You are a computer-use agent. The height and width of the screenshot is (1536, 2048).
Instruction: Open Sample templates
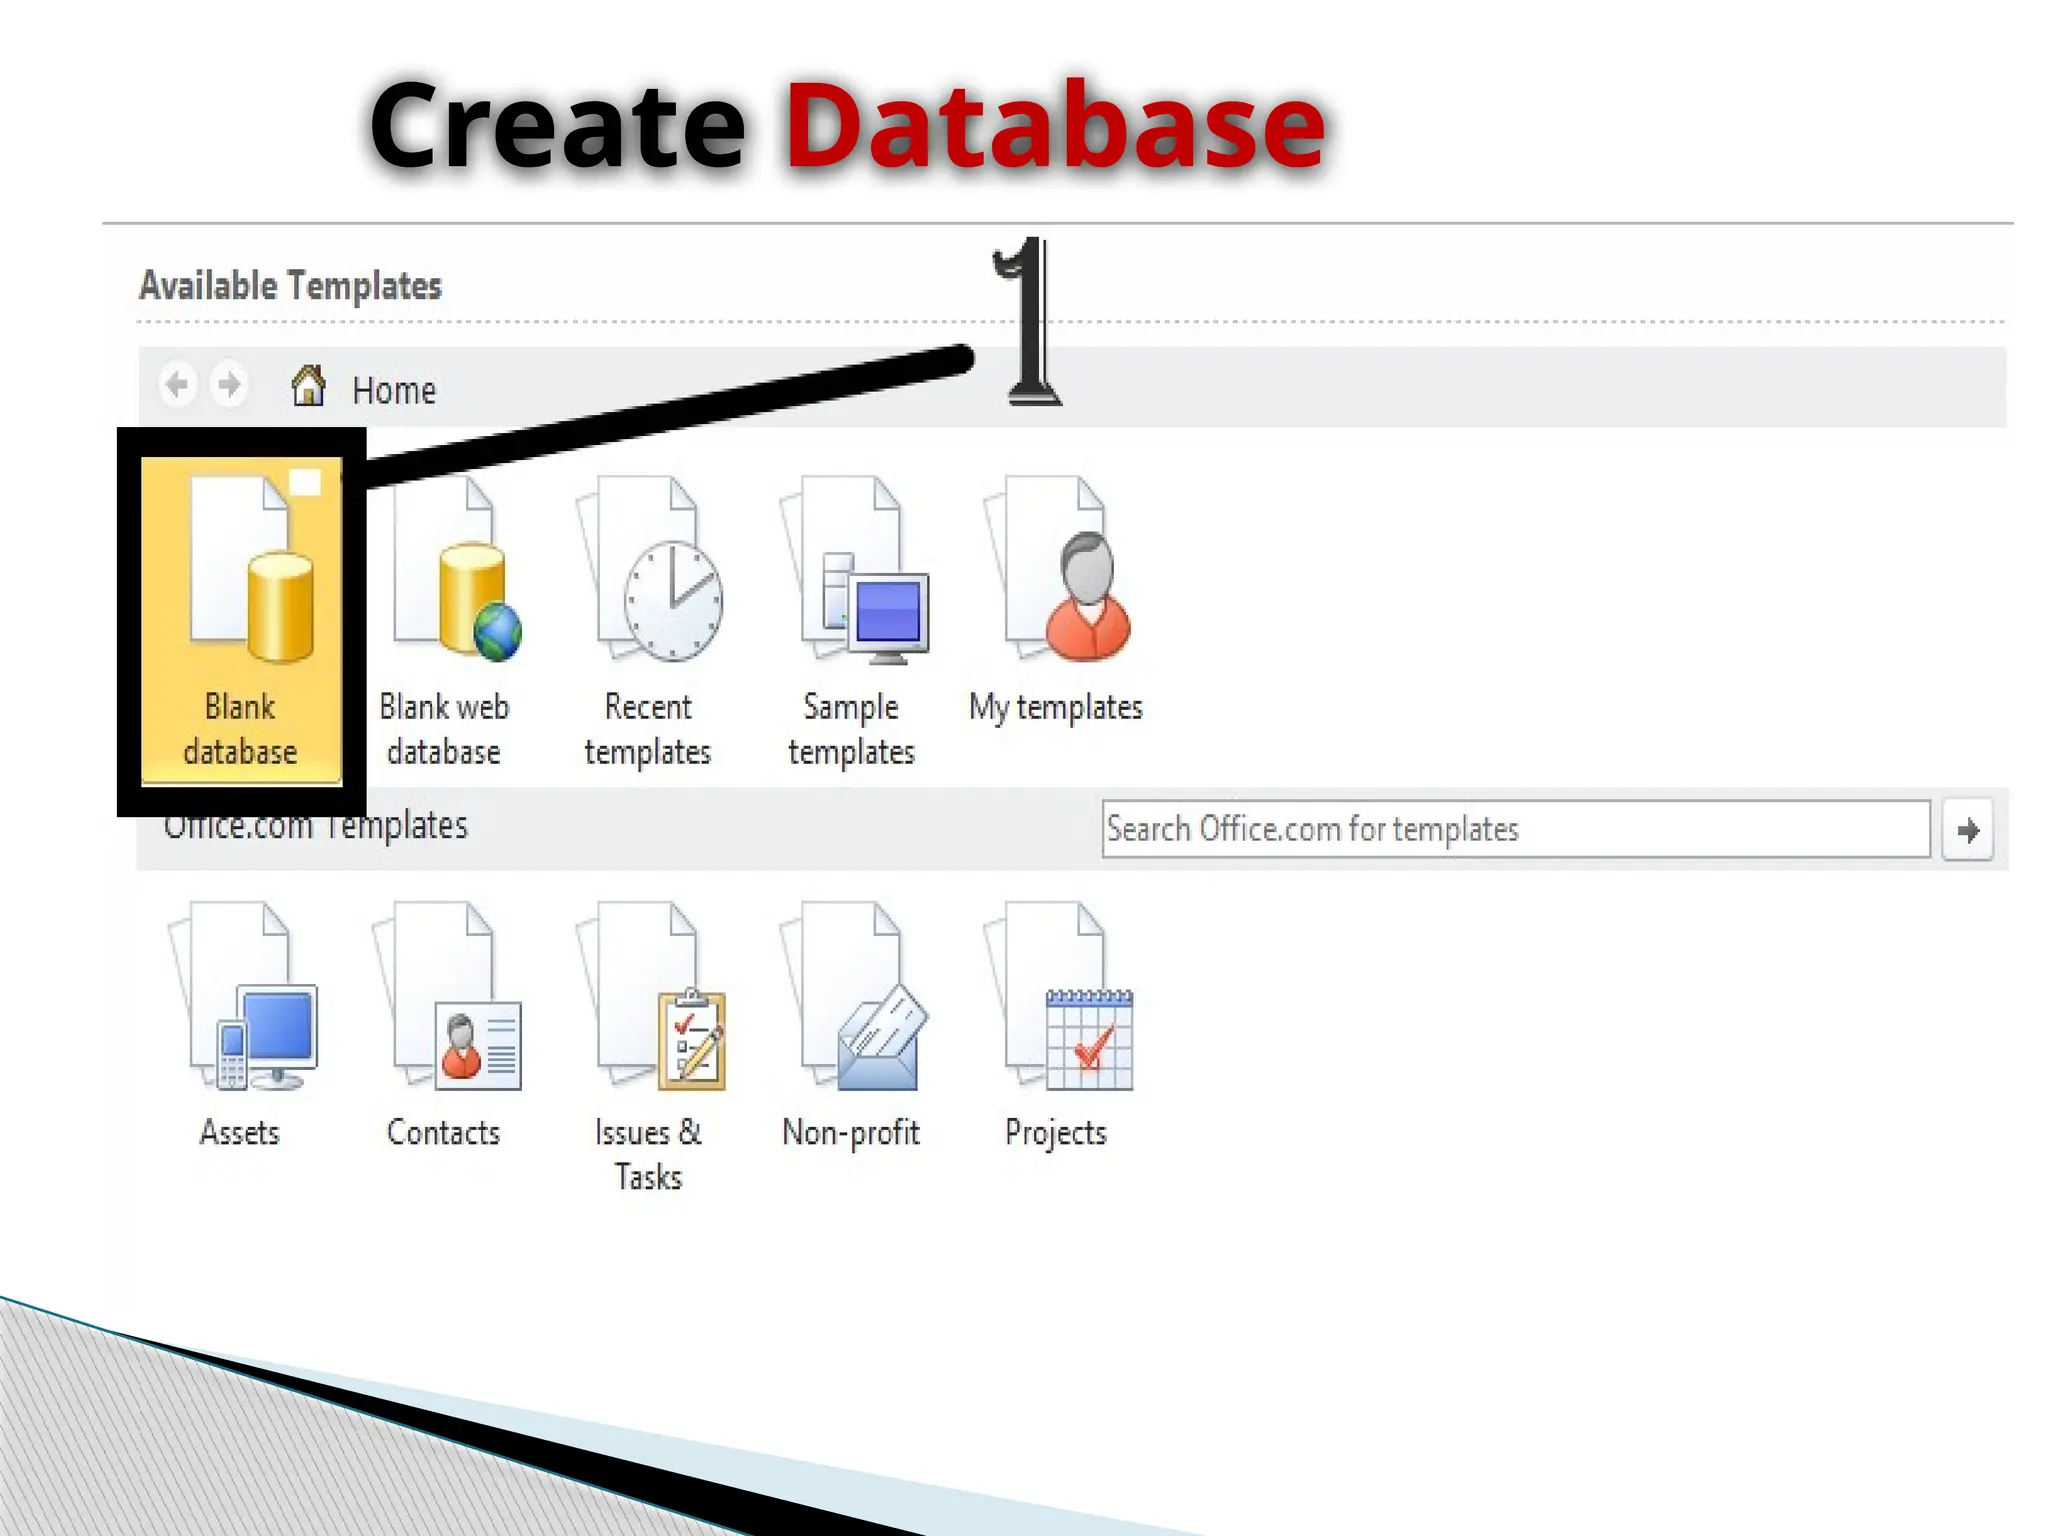click(x=852, y=620)
